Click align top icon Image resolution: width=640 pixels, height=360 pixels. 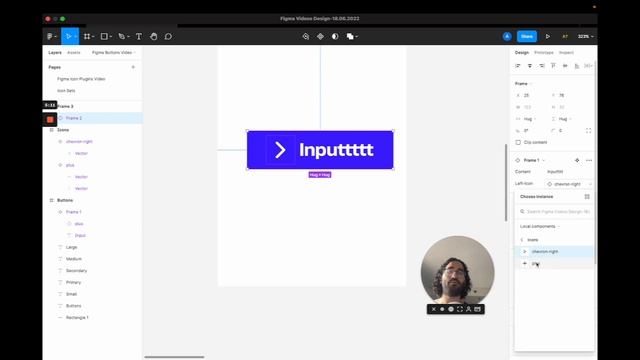click(553, 66)
